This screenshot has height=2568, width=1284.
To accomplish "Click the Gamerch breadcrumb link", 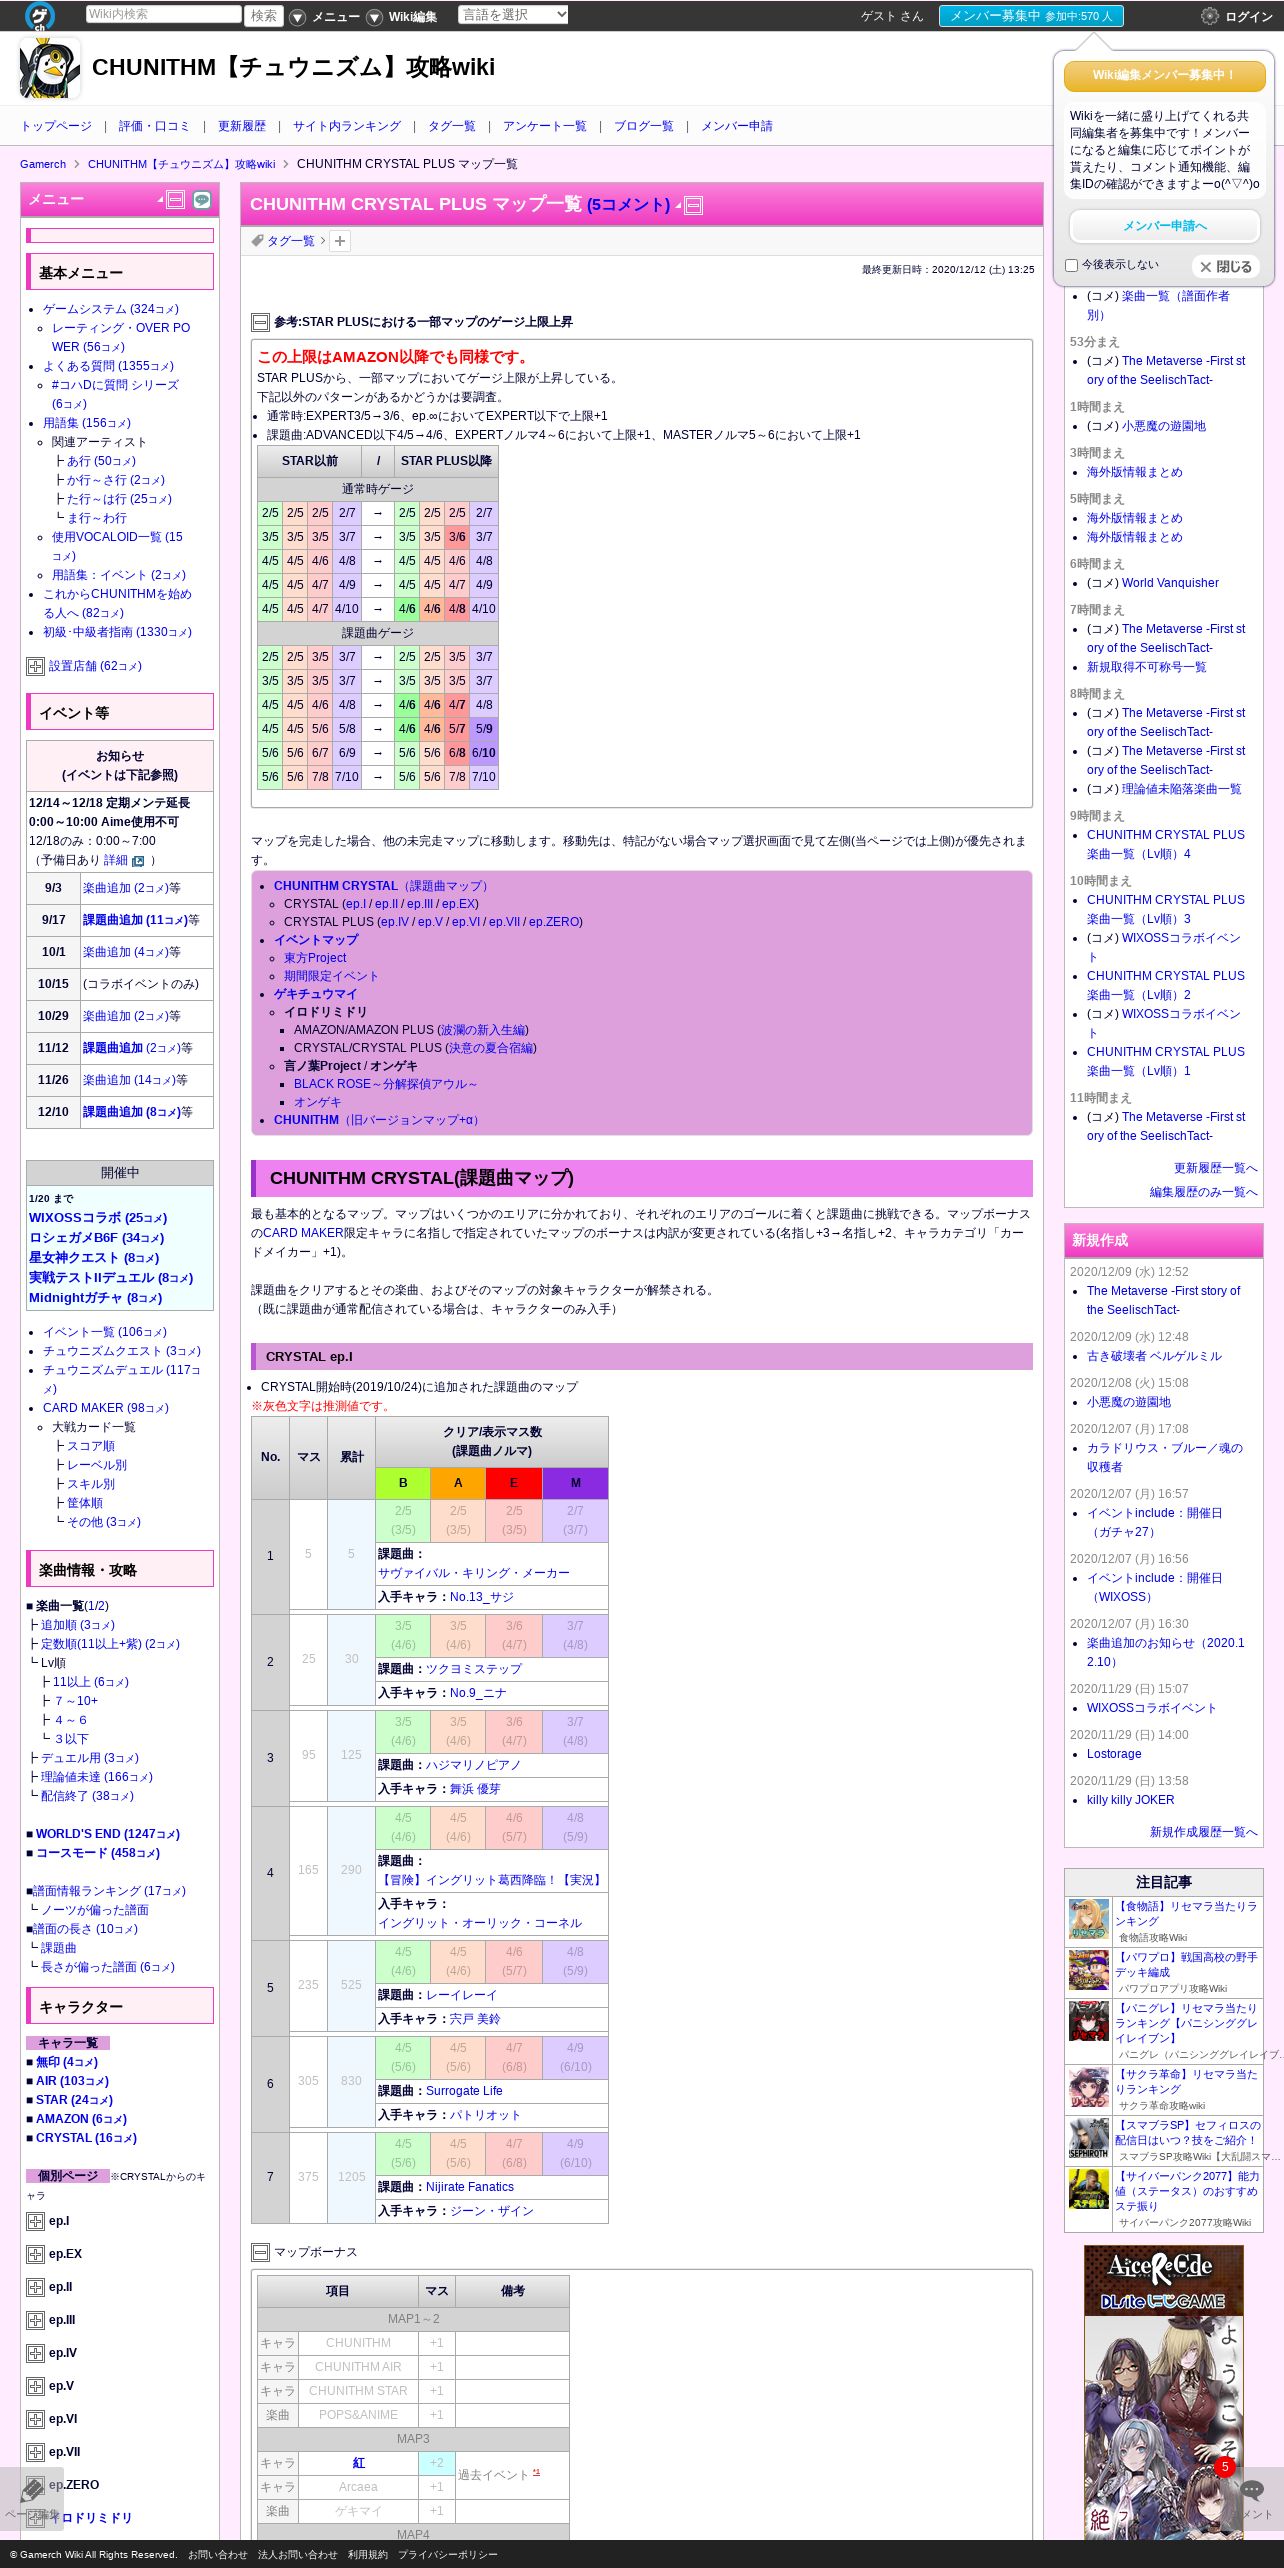I will [43, 164].
